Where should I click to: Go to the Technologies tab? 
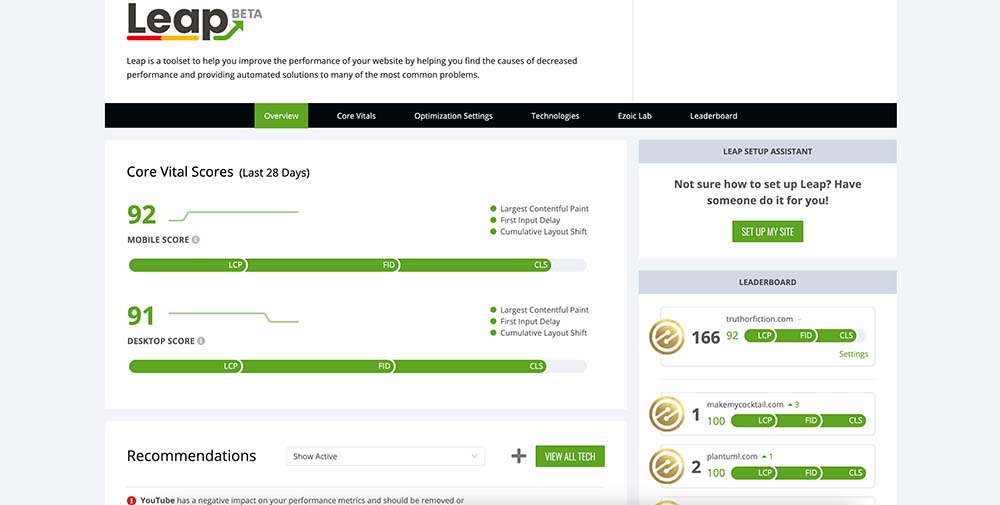(555, 116)
